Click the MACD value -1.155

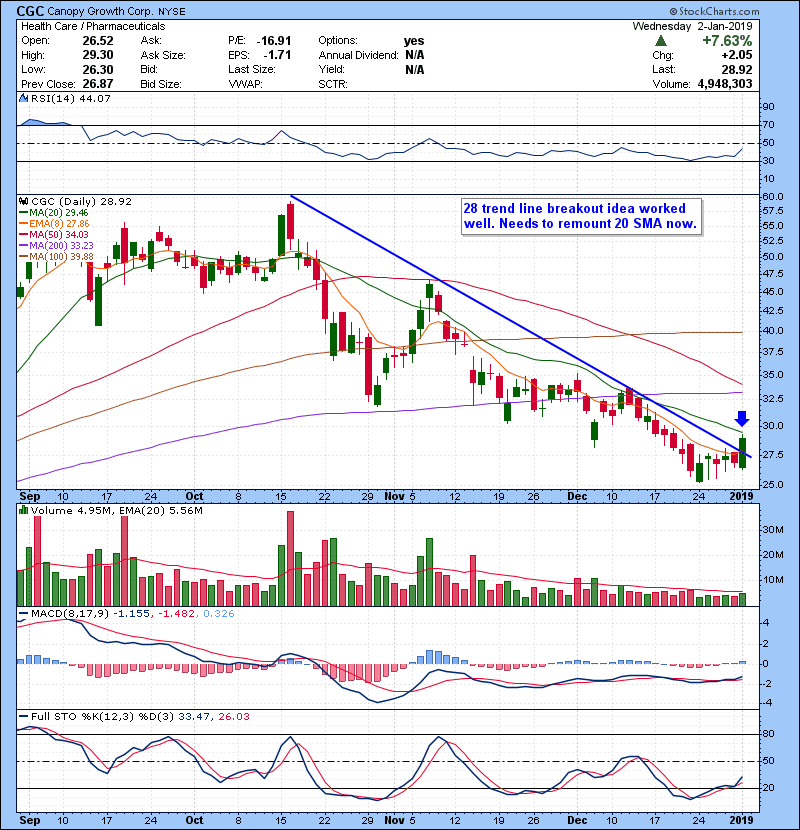pos(132,614)
